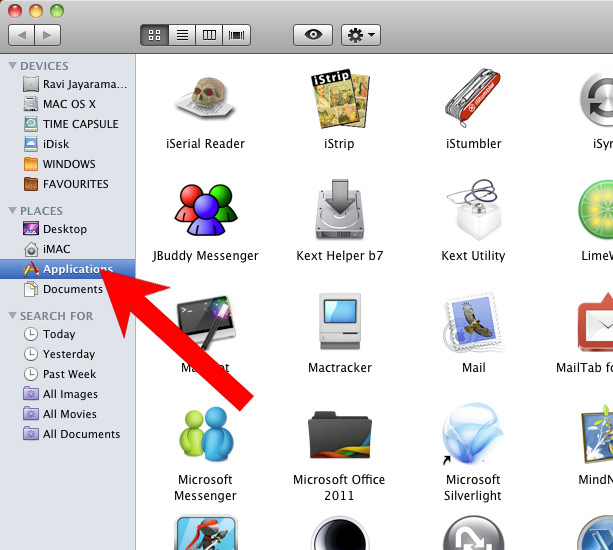Launch the iStumbler knife app icon
Viewport: 613px width, 550px height.
473,98
